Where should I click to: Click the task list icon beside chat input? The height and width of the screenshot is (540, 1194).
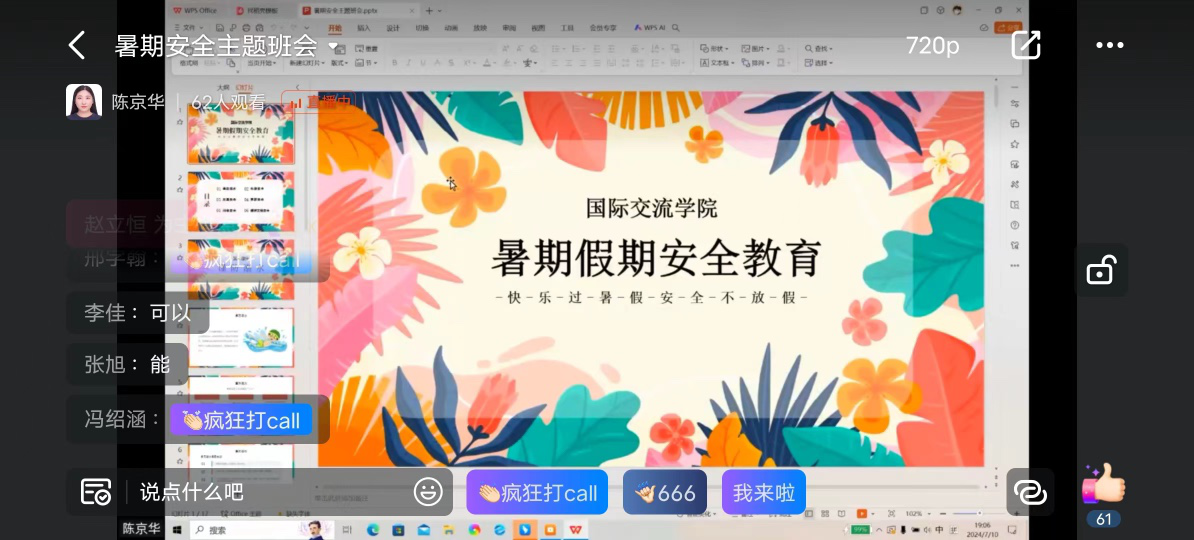[96, 492]
